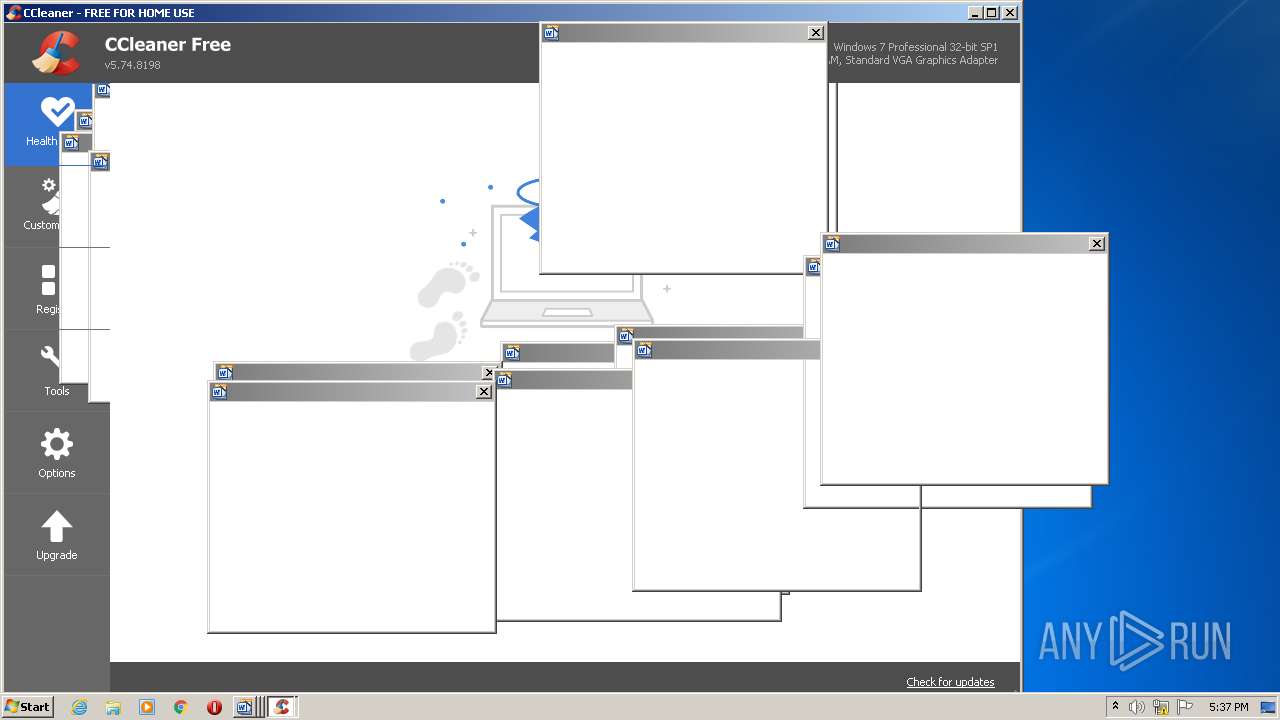Show hidden system tray icons
Image resolution: width=1280 pixels, height=720 pixels.
coord(1115,707)
